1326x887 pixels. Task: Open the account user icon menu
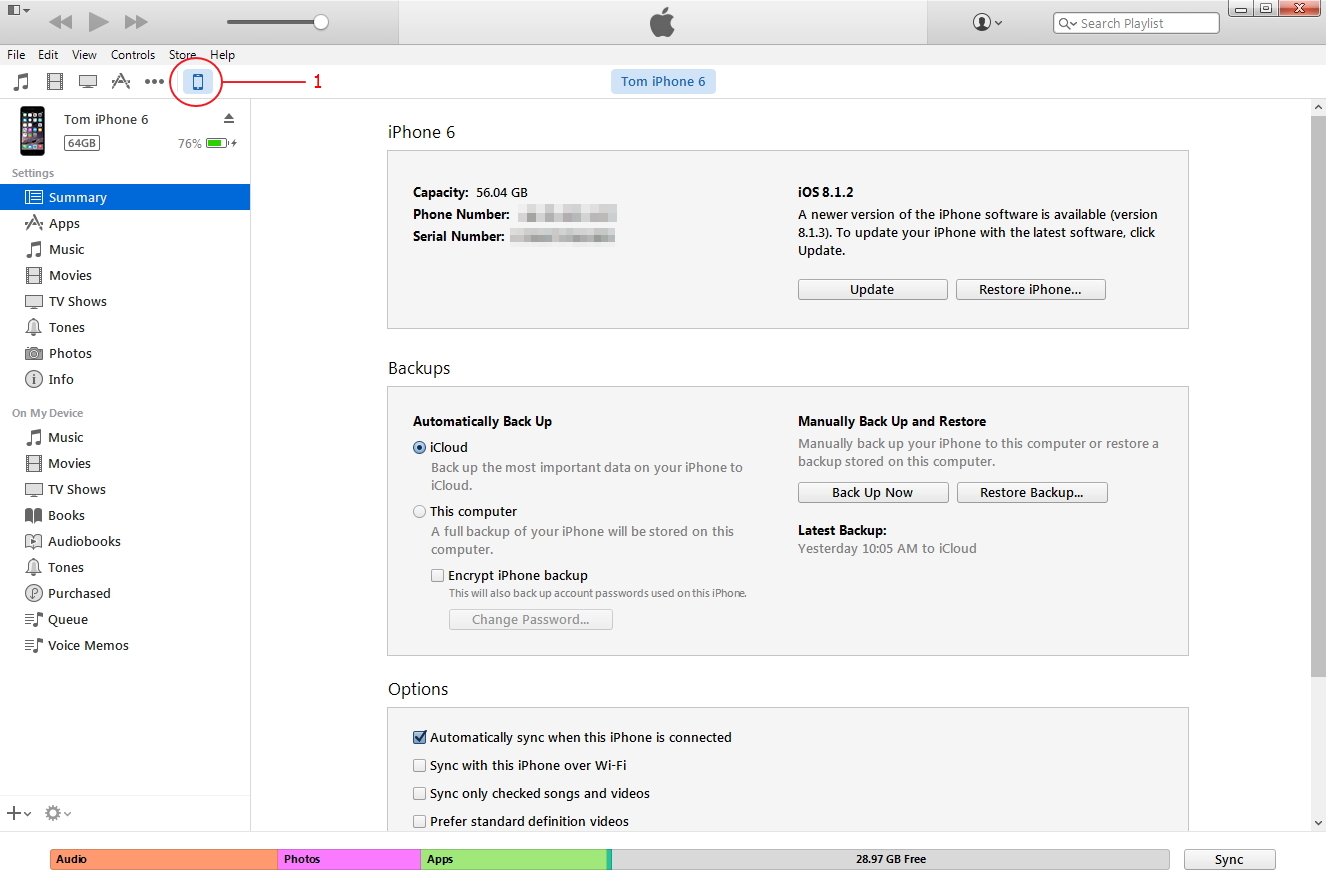coord(987,22)
